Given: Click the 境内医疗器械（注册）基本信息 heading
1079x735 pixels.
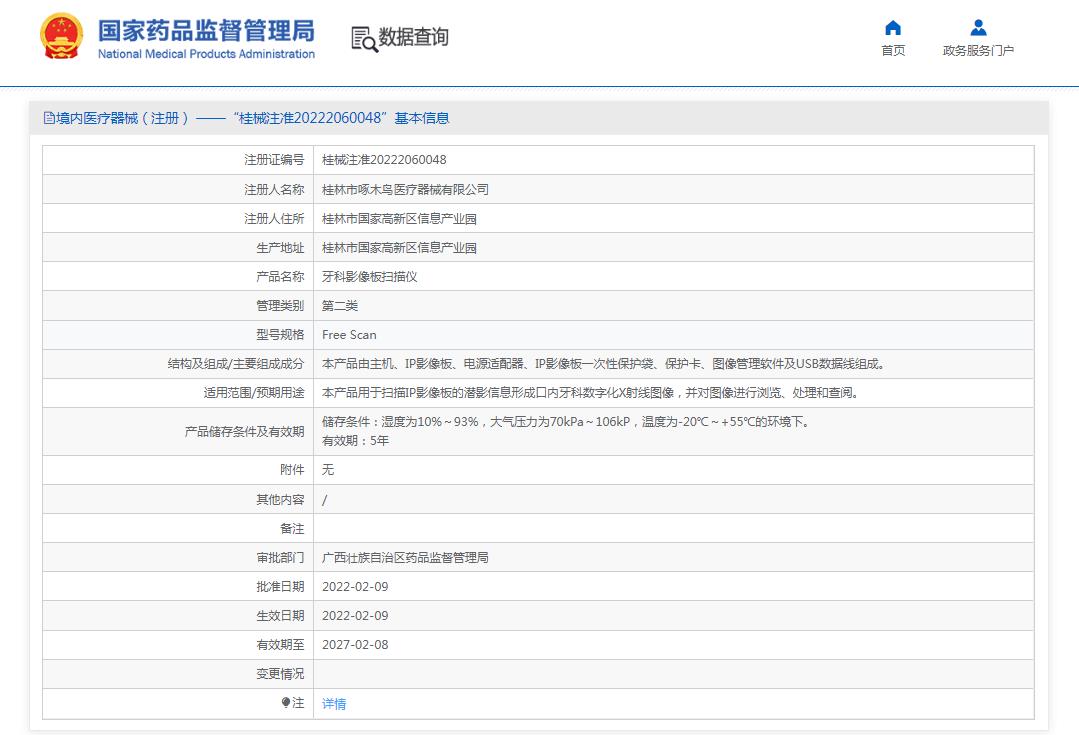Looking at the screenshot, I should click(x=246, y=118).
